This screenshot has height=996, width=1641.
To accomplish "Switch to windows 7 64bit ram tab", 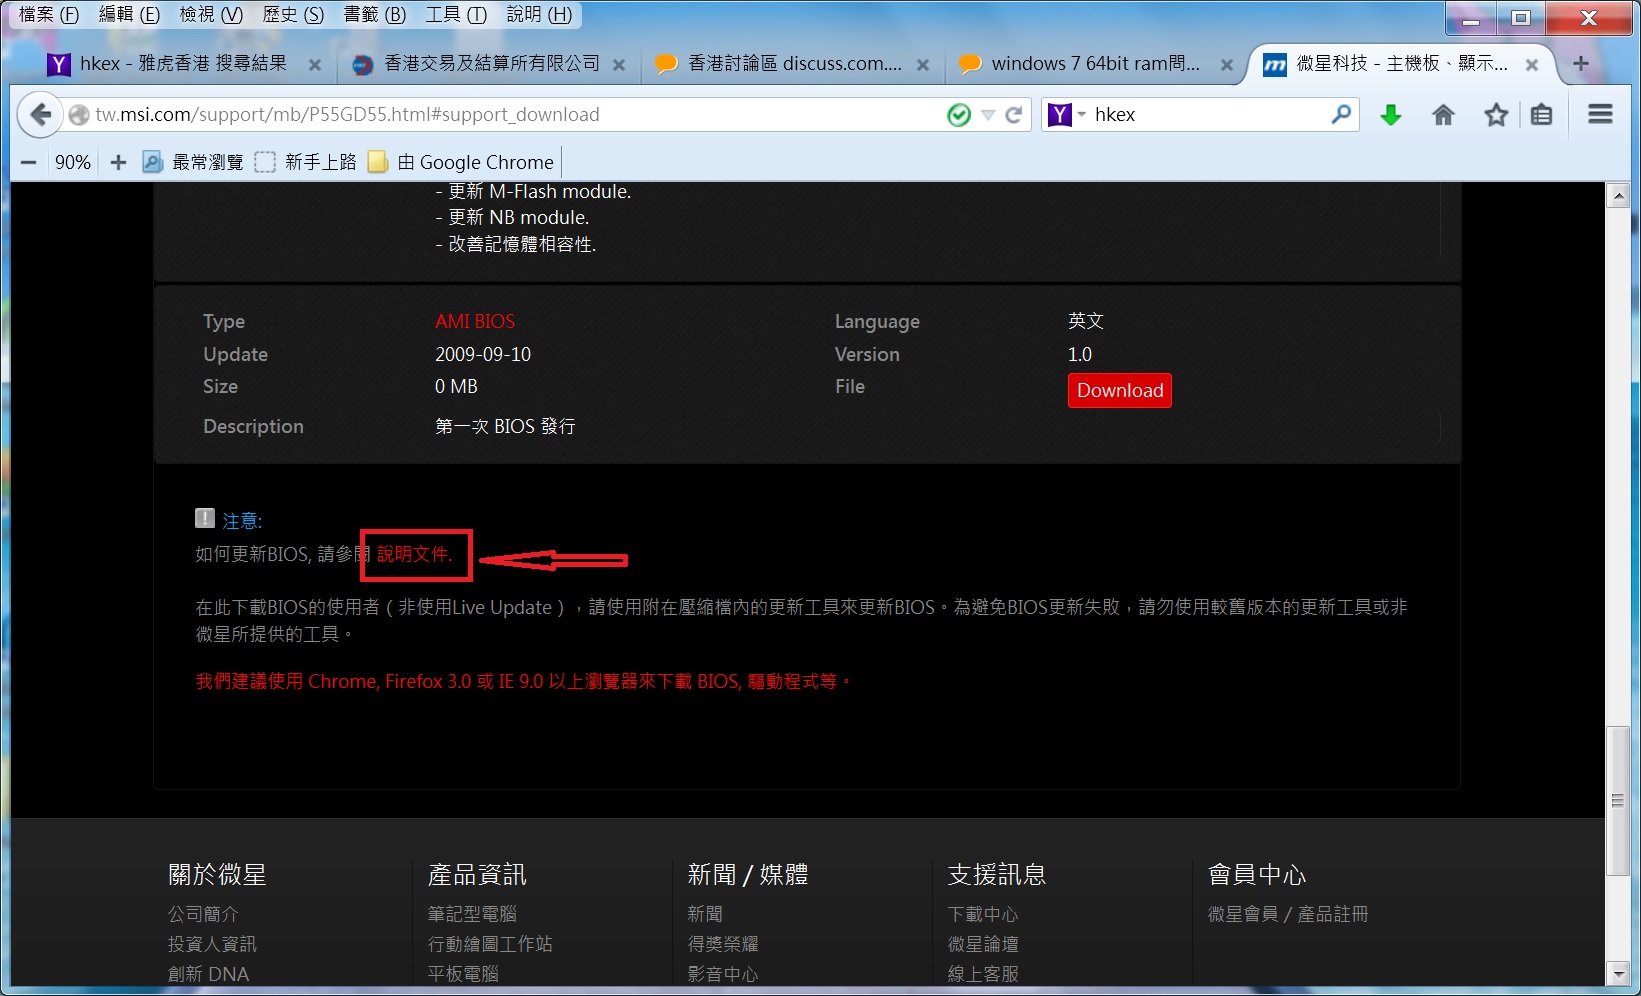I will [1096, 64].
